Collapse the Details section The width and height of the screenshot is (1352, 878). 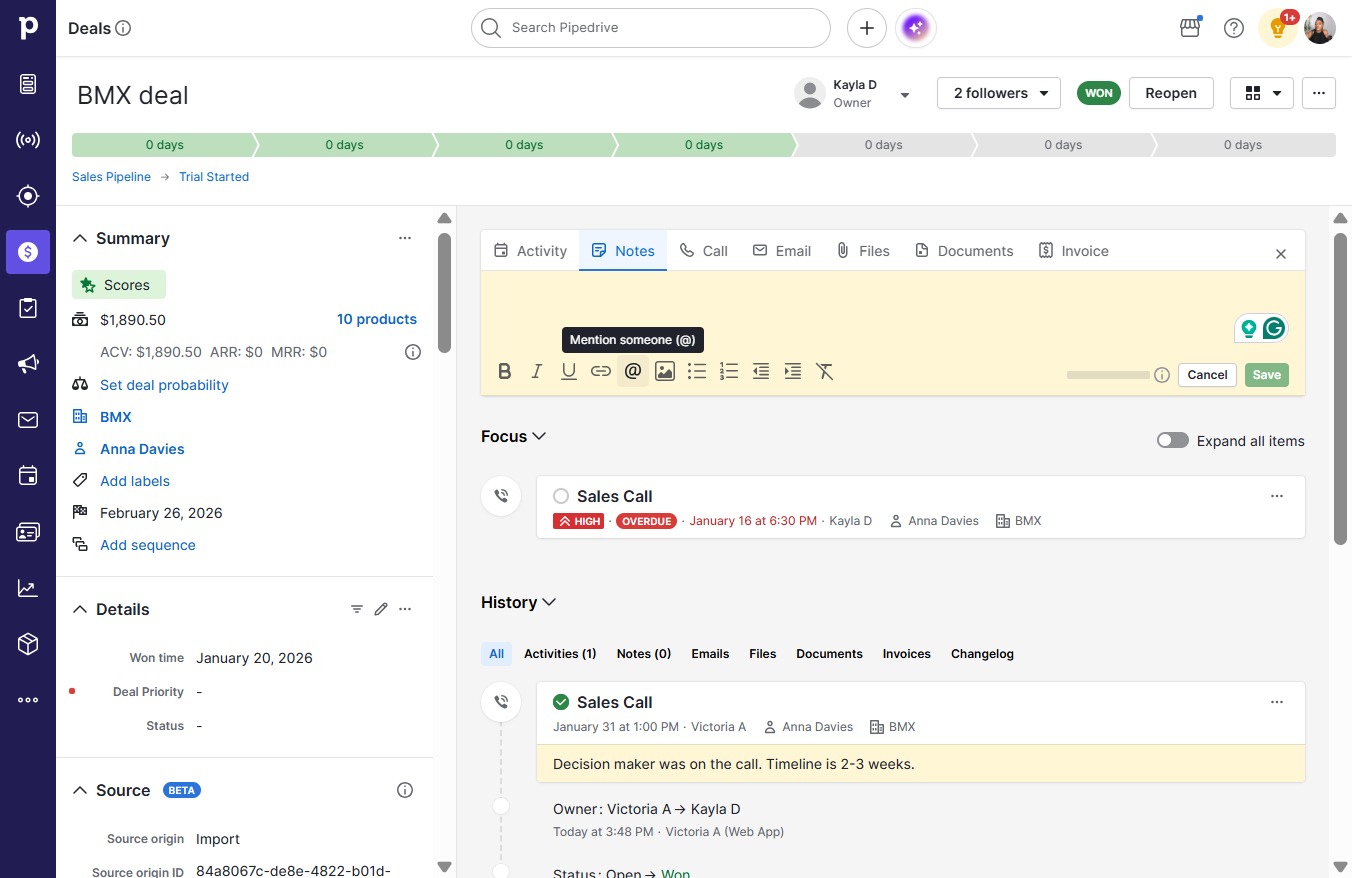click(x=80, y=609)
